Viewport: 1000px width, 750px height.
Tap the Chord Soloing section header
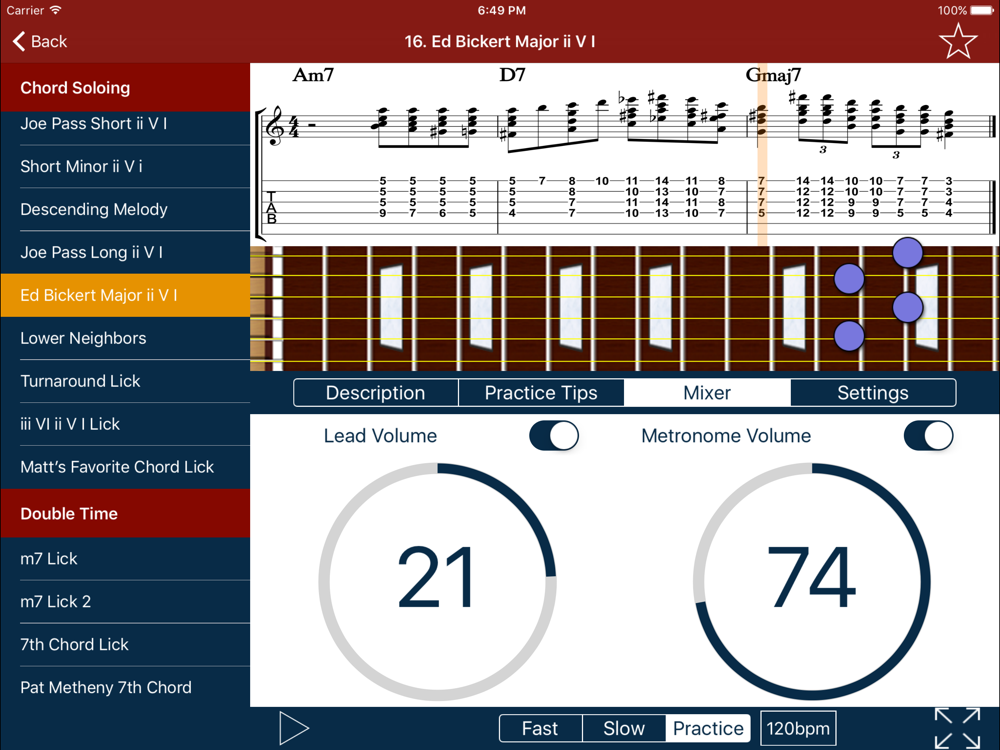click(x=125, y=87)
